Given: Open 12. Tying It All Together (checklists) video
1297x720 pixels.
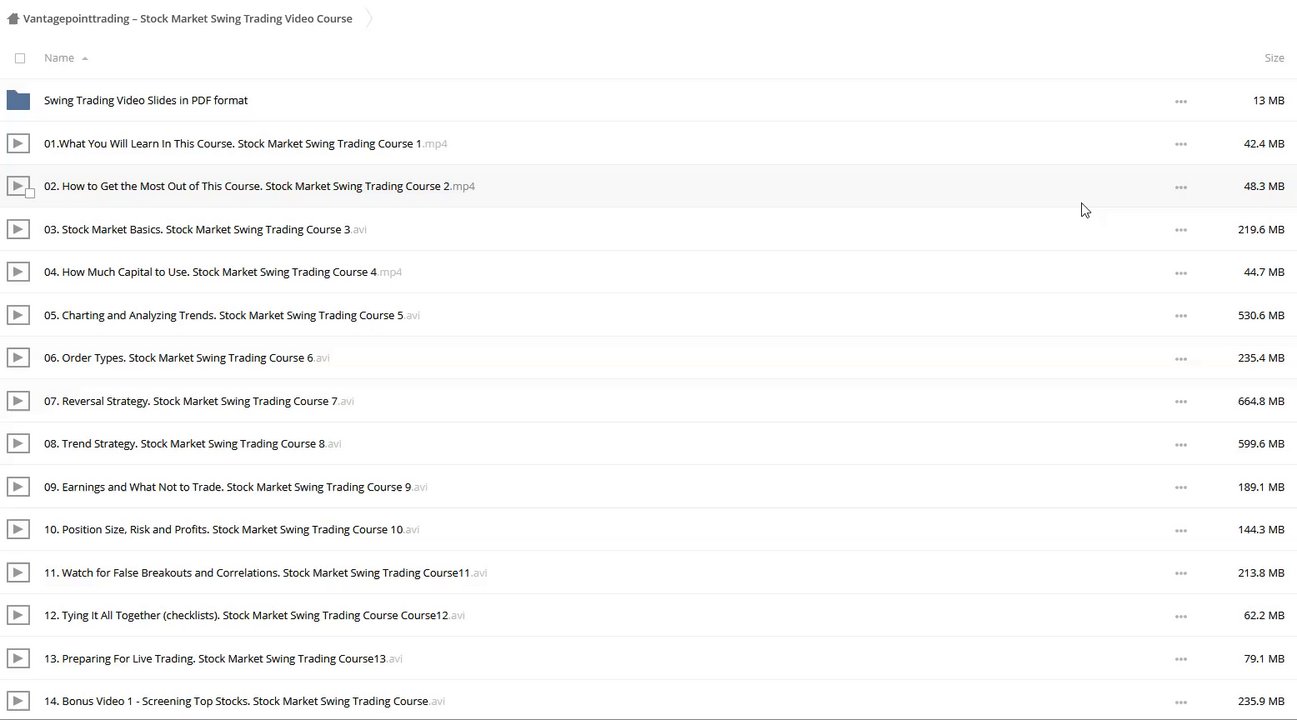Looking at the screenshot, I should coord(255,616).
